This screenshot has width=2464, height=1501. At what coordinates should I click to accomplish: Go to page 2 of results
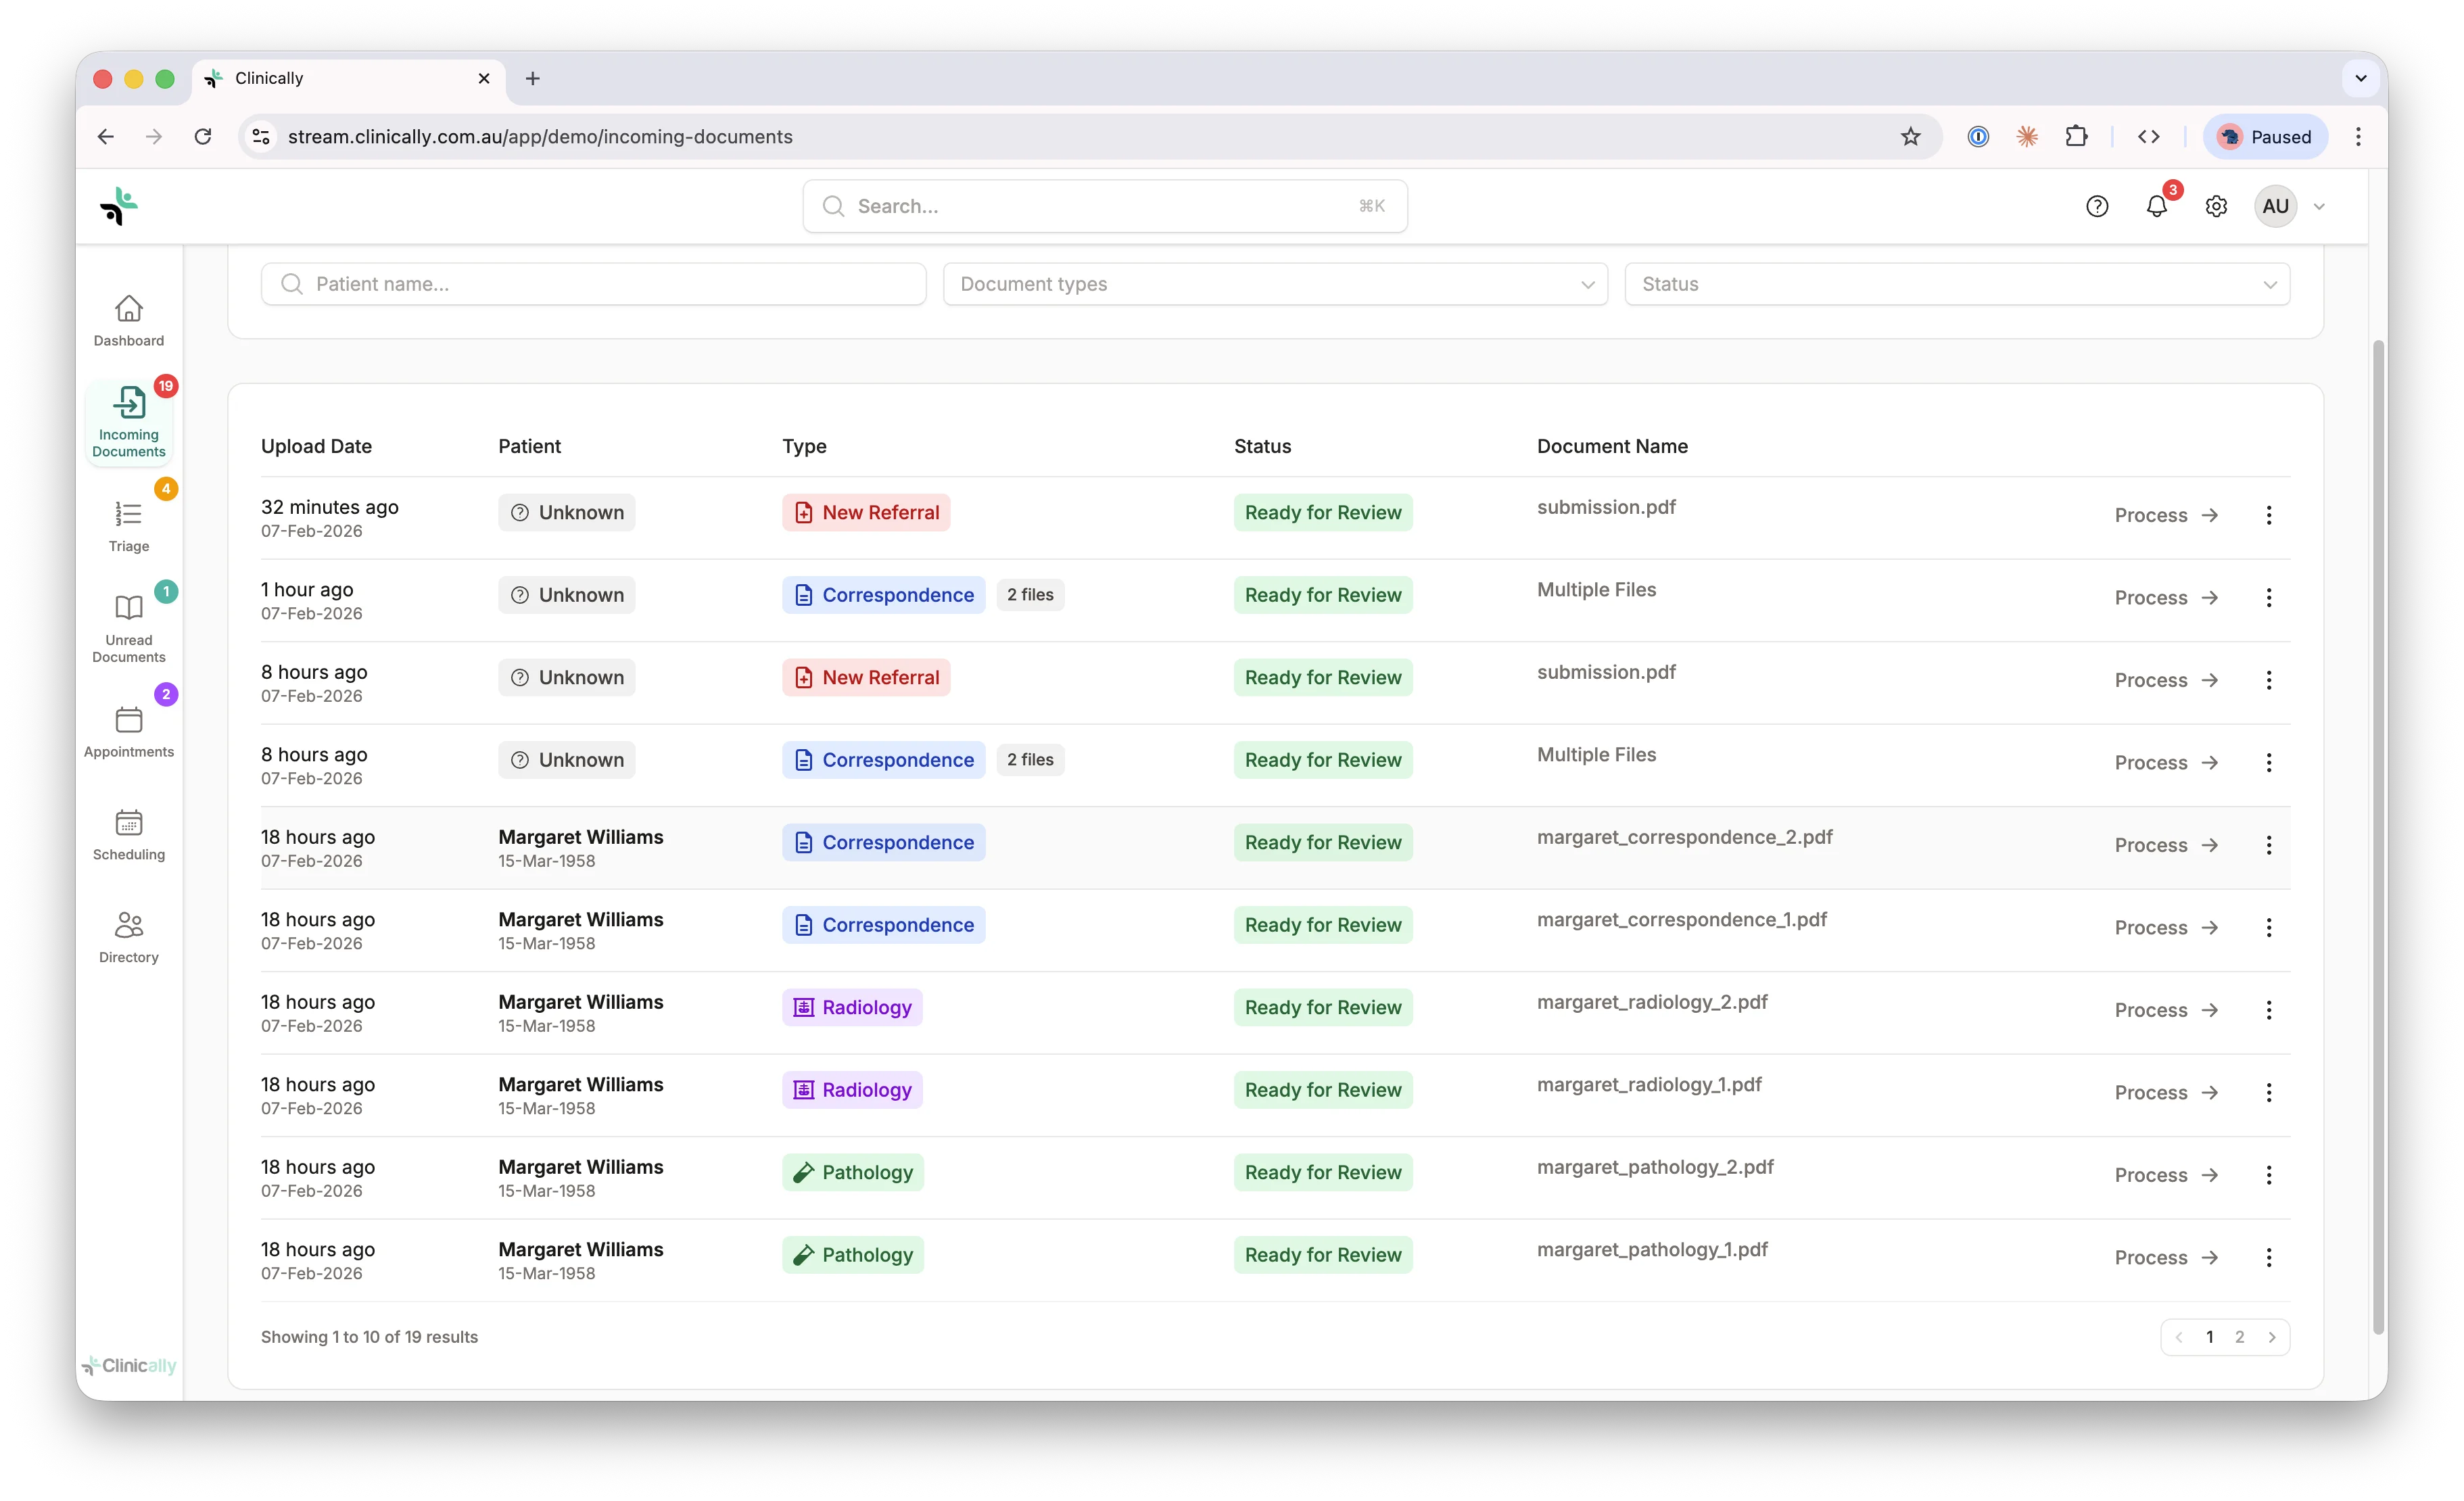(2239, 1337)
